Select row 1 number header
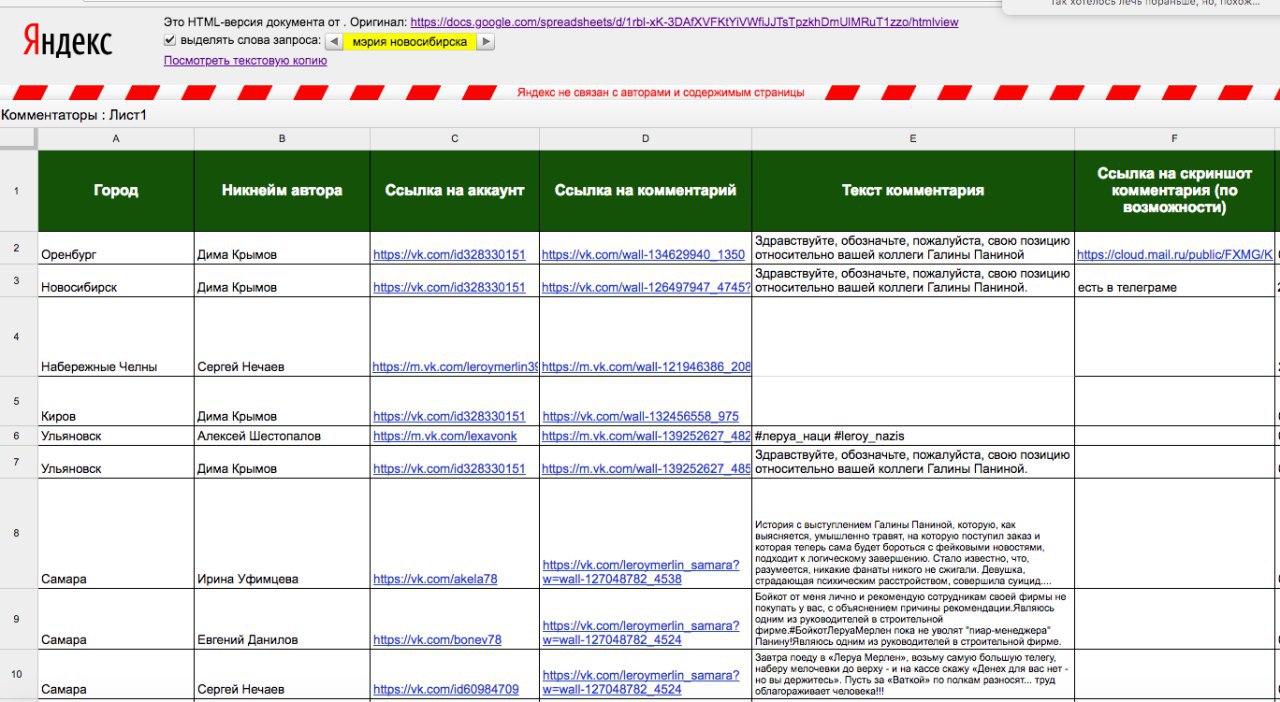This screenshot has height=702, width=1280. coord(18,190)
